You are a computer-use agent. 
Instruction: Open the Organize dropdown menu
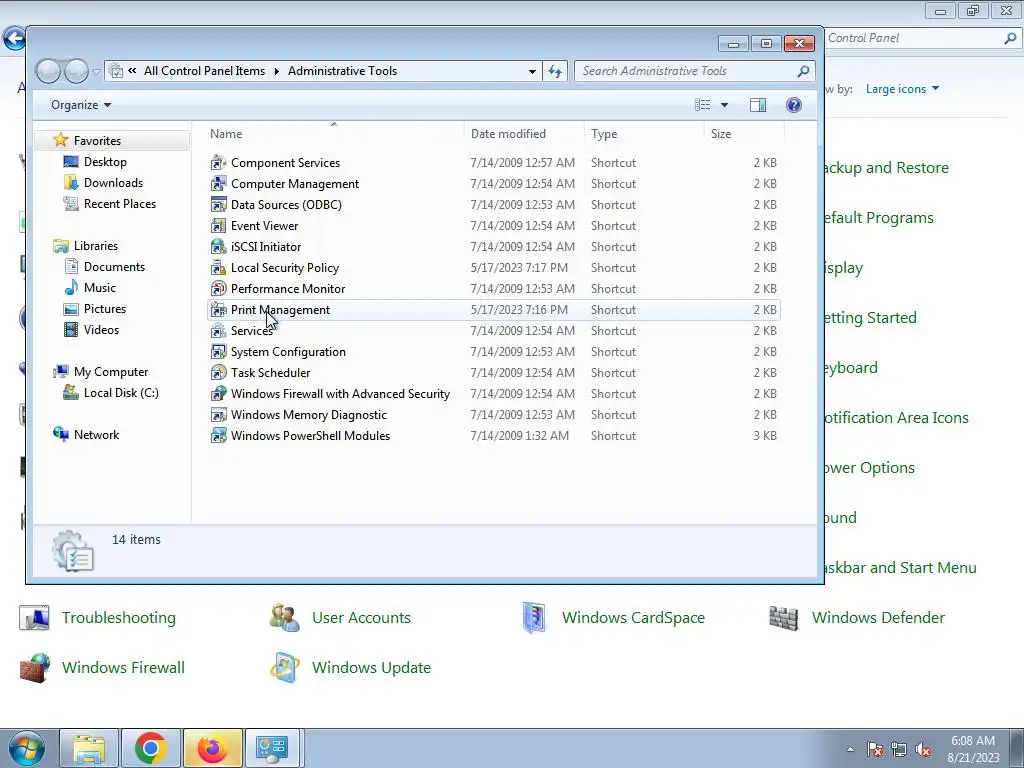pyautogui.click(x=81, y=105)
